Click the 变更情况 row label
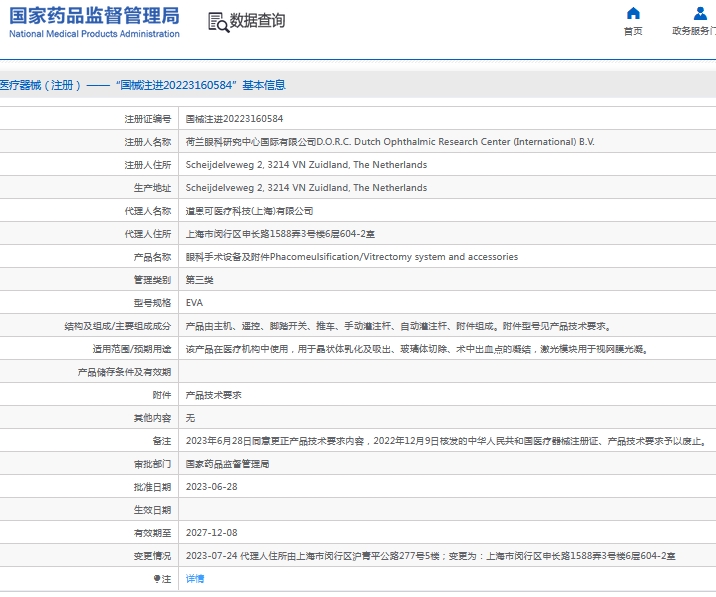Viewport: 716px width, 597px height. pos(152,556)
